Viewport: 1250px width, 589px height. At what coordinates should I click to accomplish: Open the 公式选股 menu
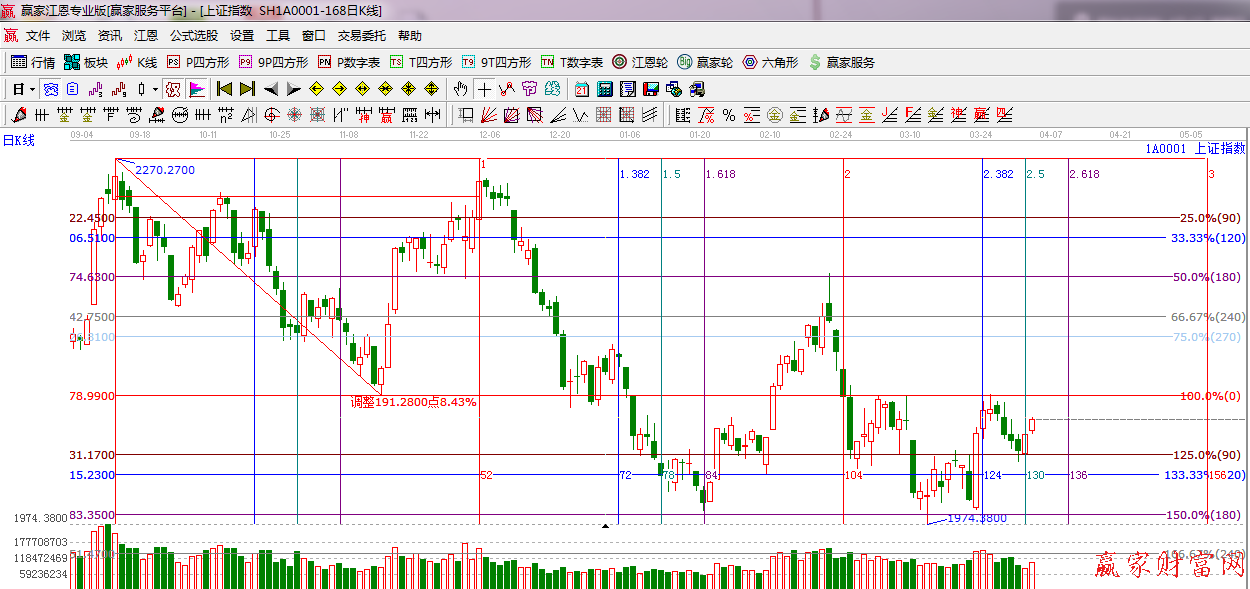click(x=193, y=36)
